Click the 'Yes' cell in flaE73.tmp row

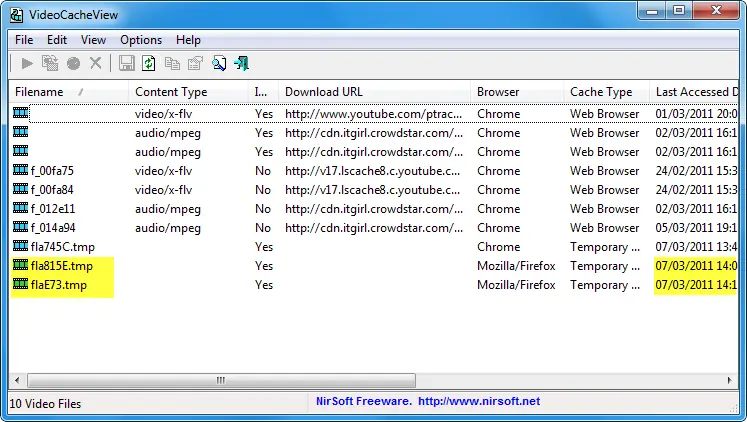264,285
